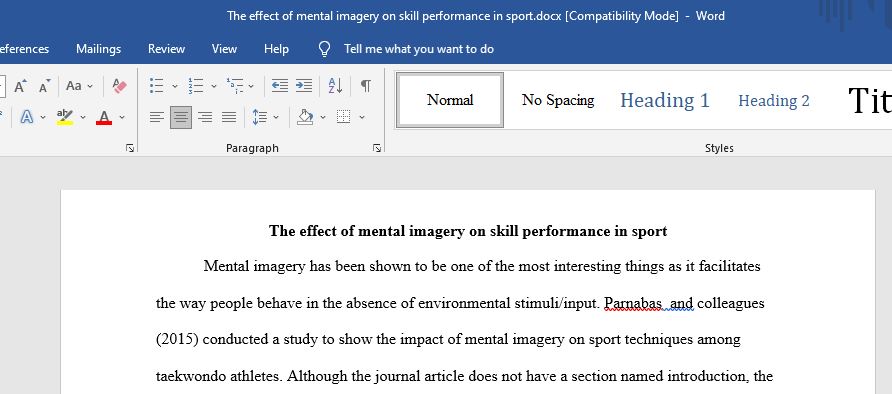The image size is (892, 394).
Task: Toggle center alignment
Action: (x=181, y=117)
